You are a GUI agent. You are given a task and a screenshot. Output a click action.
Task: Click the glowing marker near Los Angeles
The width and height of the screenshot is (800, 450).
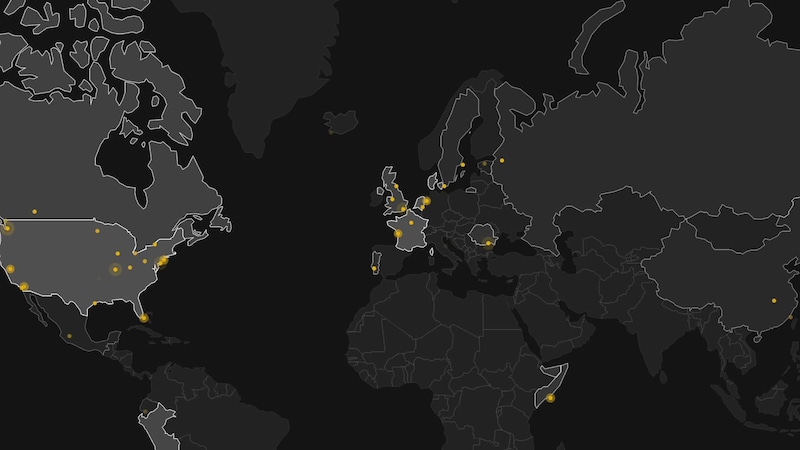tap(23, 286)
